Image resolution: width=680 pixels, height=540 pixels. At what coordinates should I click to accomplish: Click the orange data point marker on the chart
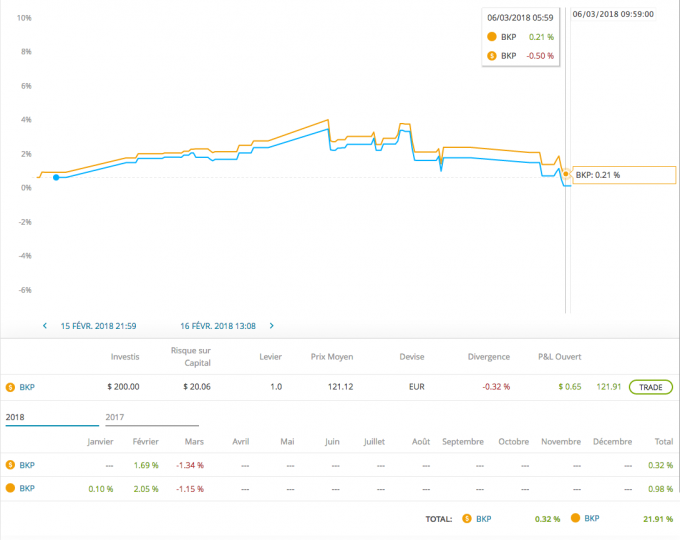(x=566, y=174)
